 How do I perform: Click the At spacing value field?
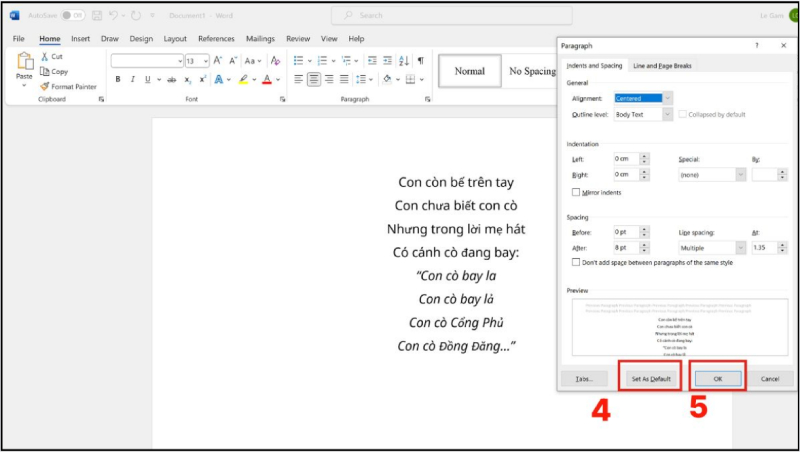[x=764, y=248]
